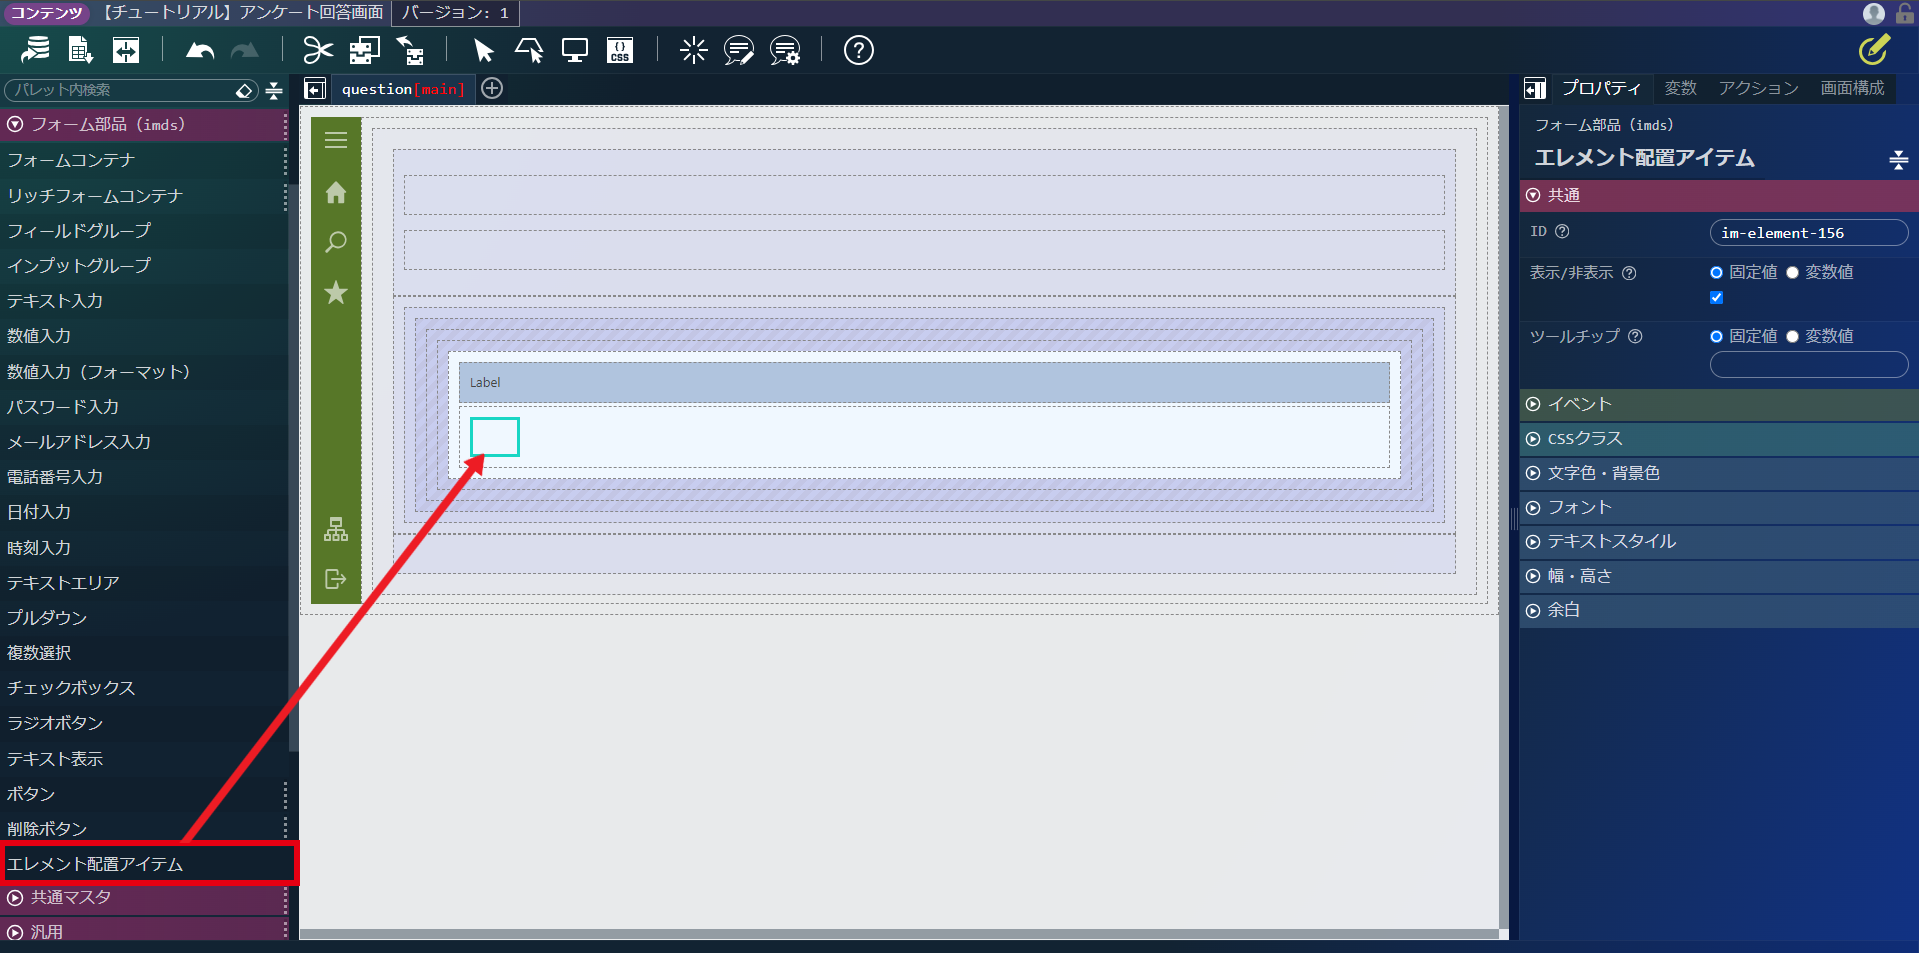The image size is (1919, 953).
Task: Paste element from clipboard
Action: click(410, 50)
